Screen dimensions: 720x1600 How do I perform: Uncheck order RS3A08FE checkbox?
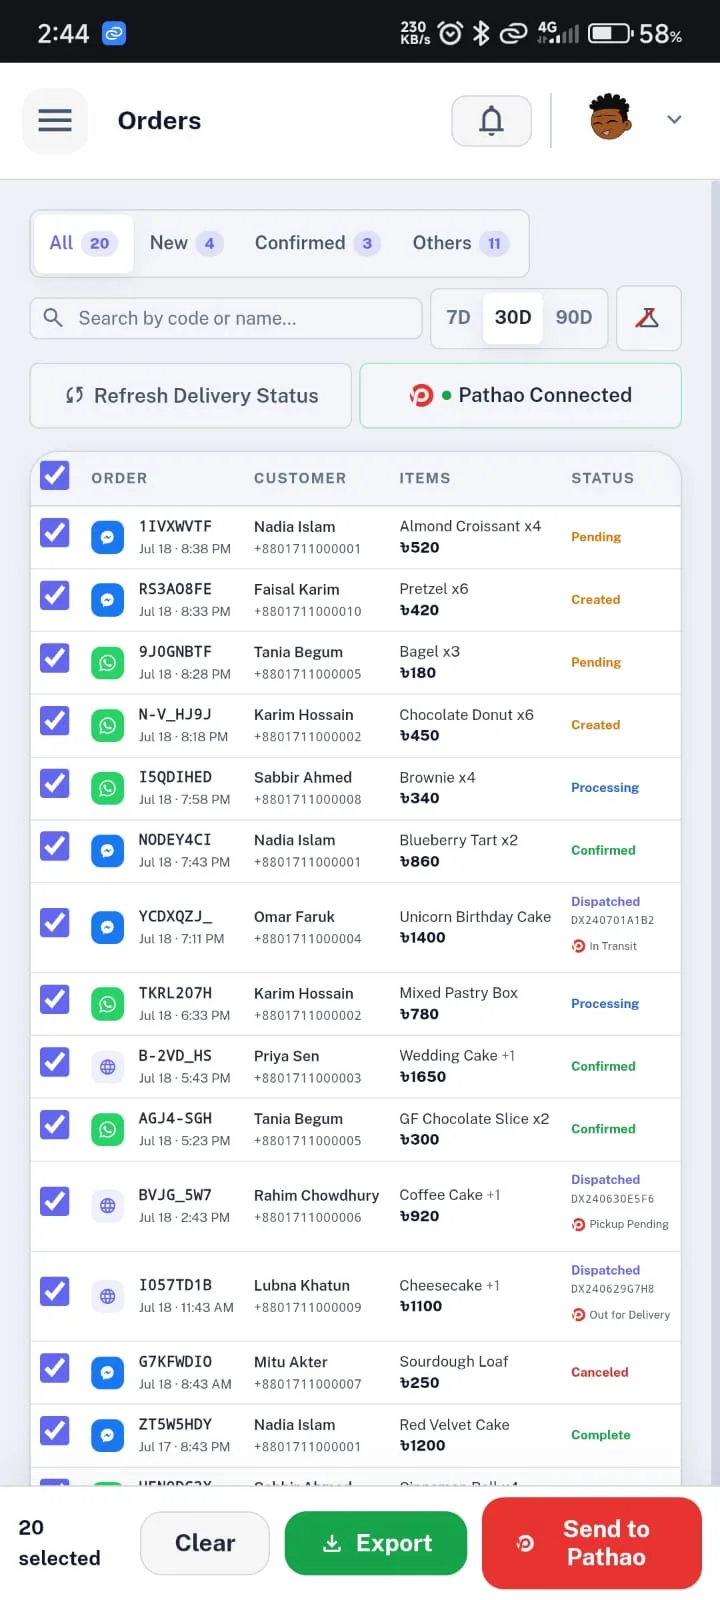(x=55, y=596)
